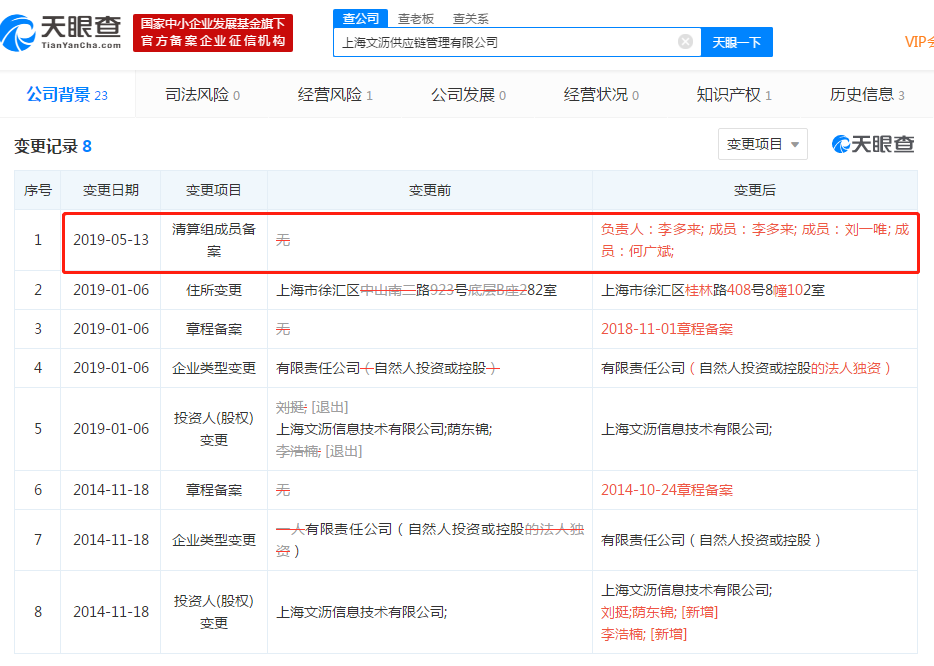Screen dimensions: 934x666
Task: Click 刘挺 [退出] in row 5
Action: pyautogui.click(x=312, y=407)
